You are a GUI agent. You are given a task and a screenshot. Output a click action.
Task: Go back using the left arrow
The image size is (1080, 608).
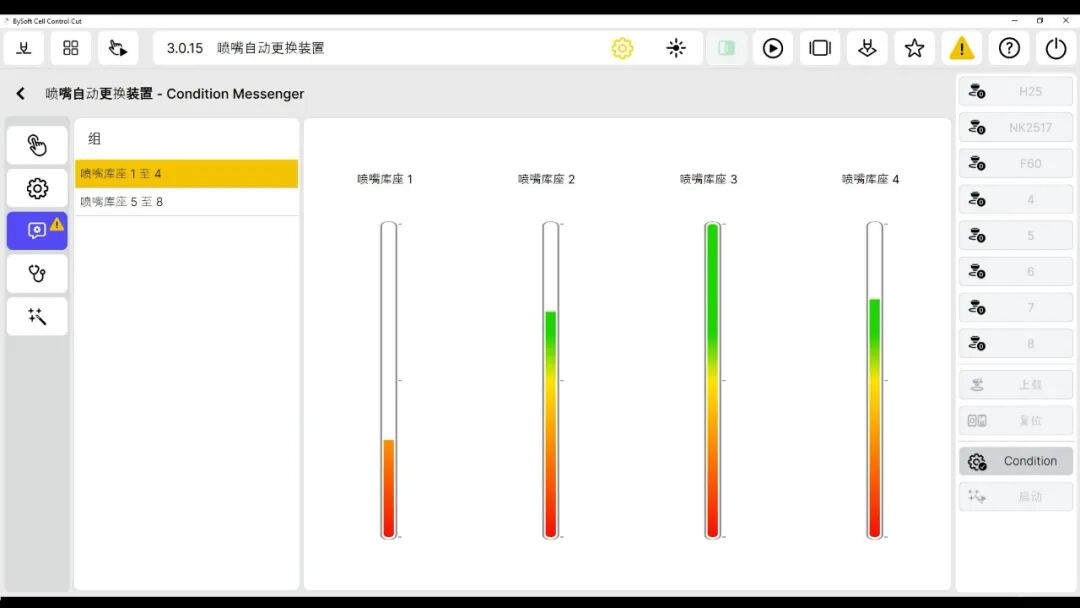[x=20, y=94]
